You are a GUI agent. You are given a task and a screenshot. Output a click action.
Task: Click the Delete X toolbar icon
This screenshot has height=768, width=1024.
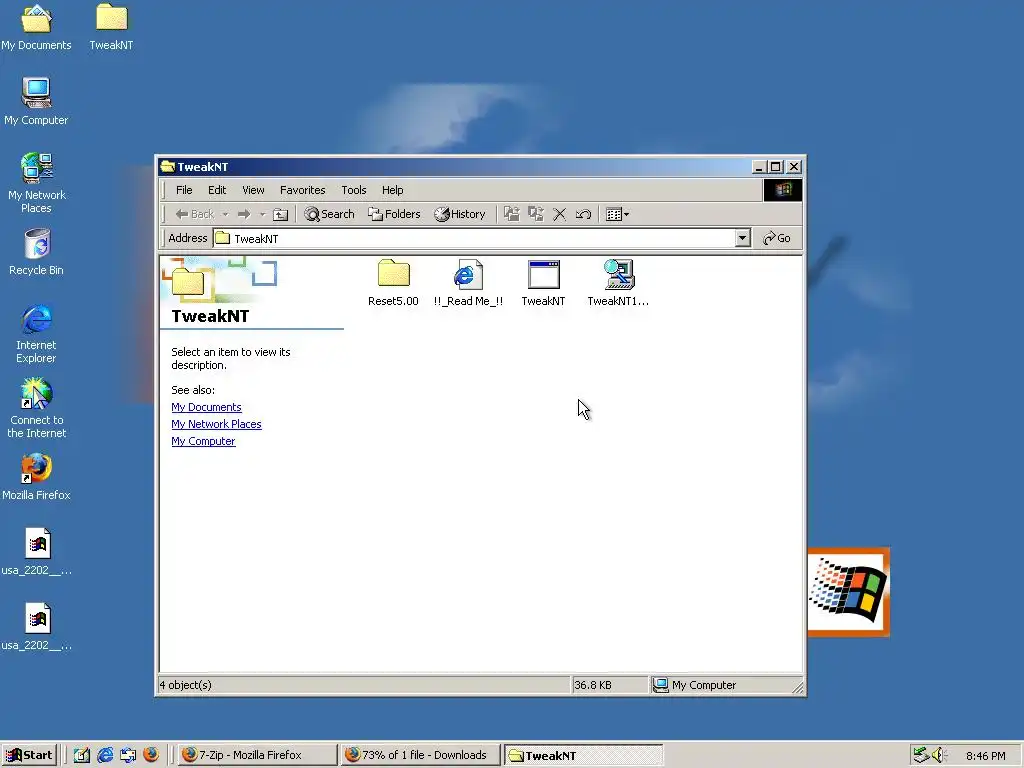click(559, 214)
